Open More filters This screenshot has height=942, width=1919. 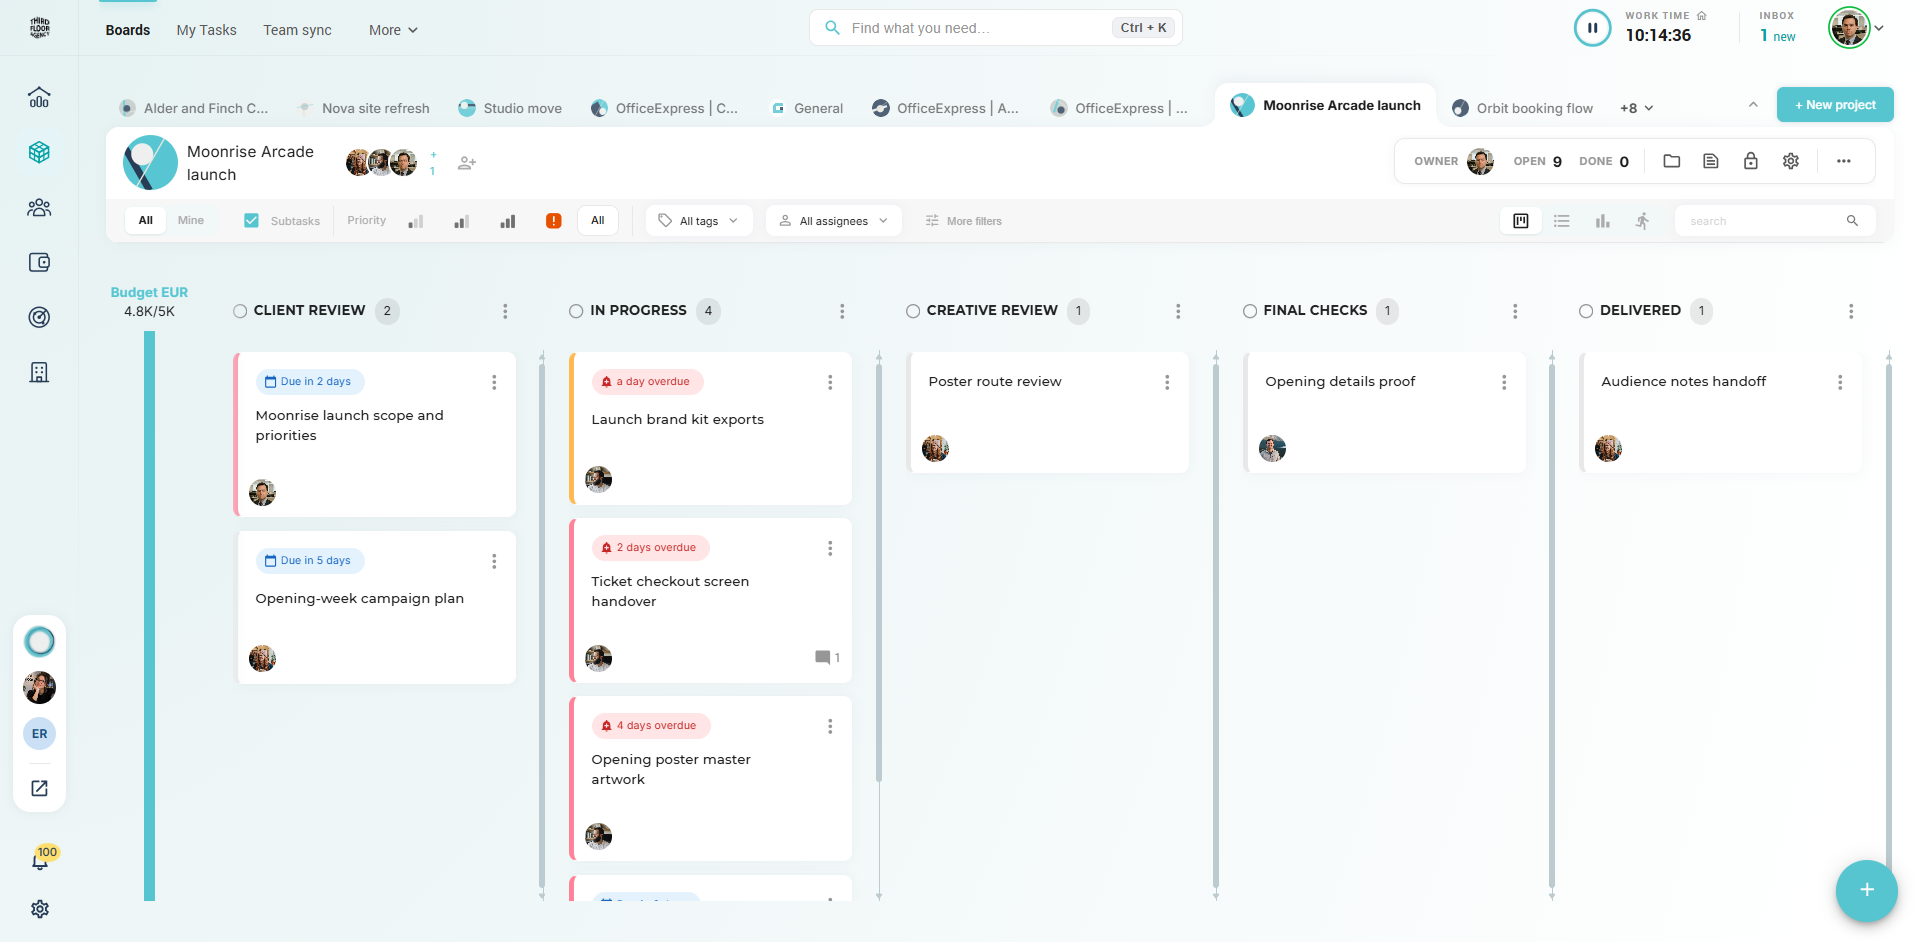963,221
